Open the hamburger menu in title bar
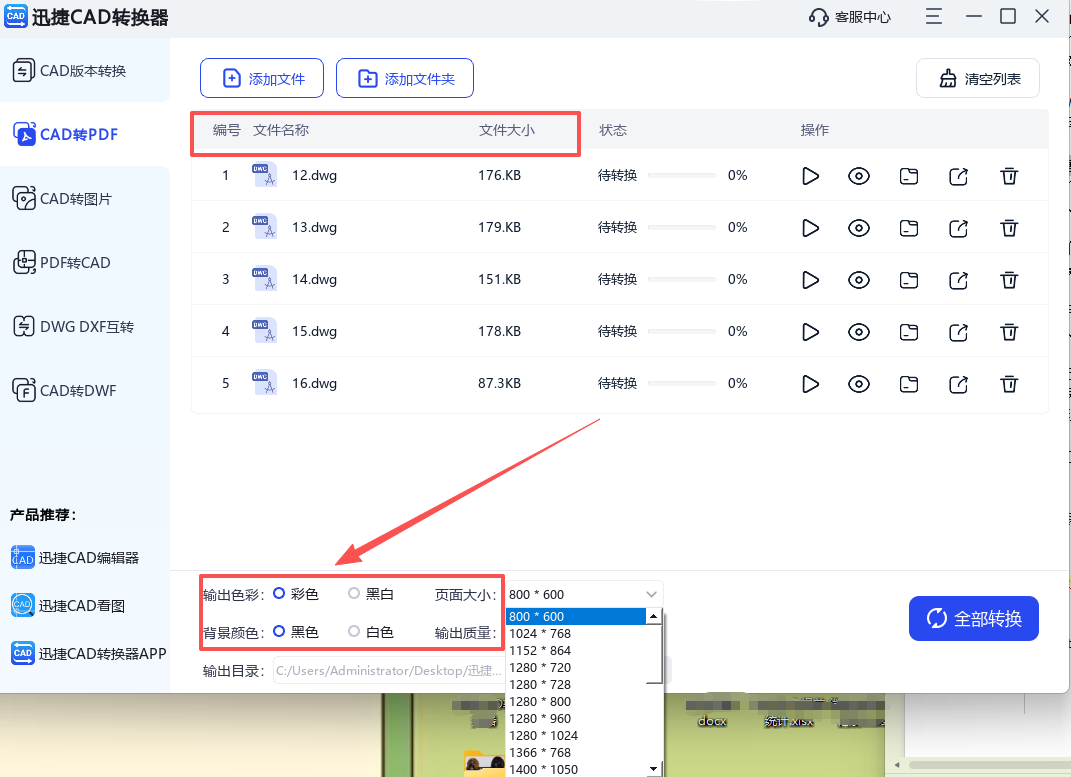This screenshot has width=1071, height=777. [934, 16]
